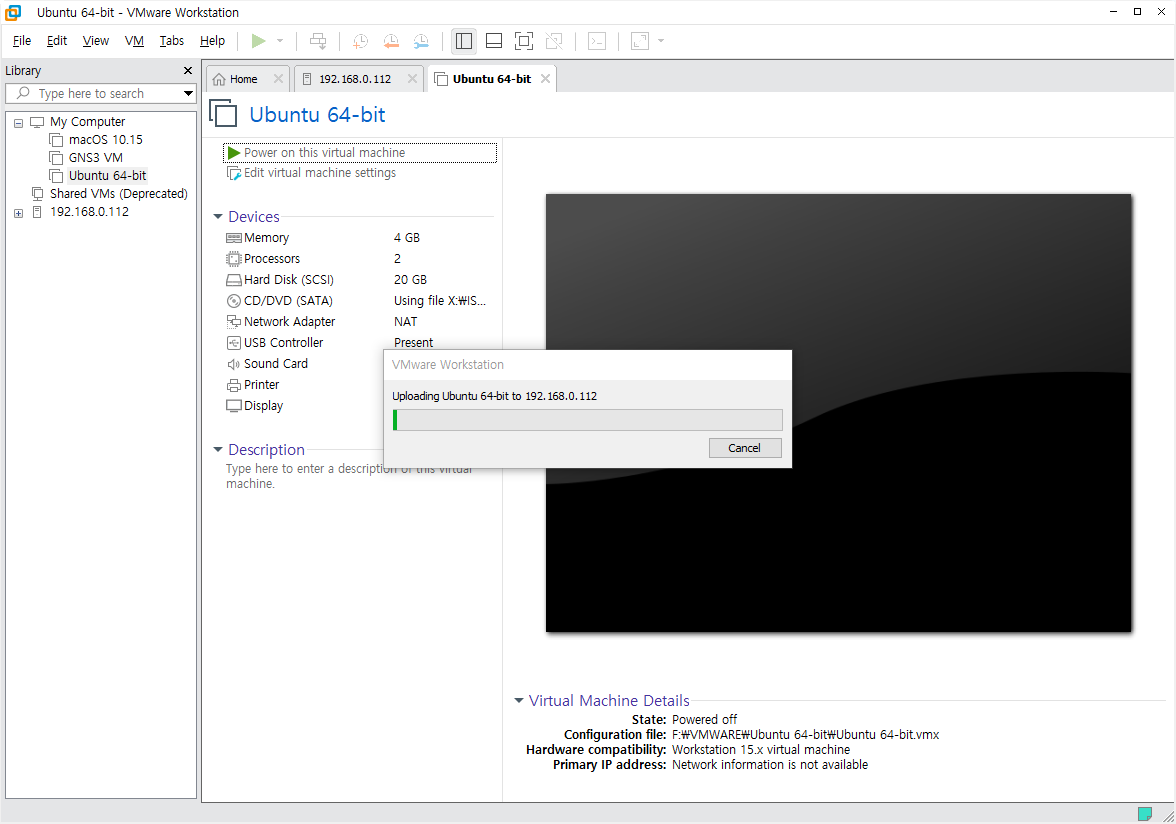Open the VM menu
This screenshot has width=1176, height=824.
(x=134, y=41)
